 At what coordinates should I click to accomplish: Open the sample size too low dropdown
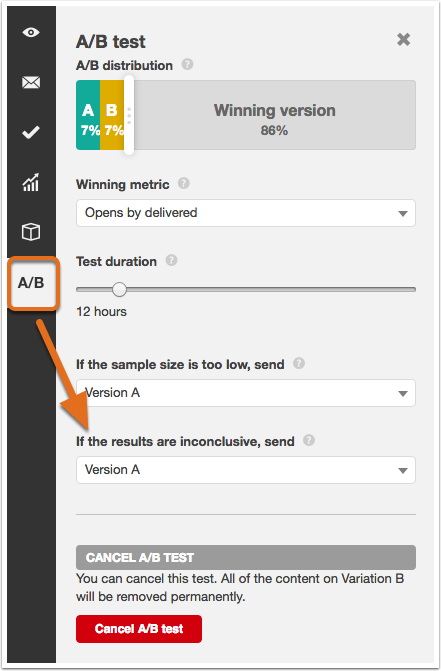pos(246,393)
